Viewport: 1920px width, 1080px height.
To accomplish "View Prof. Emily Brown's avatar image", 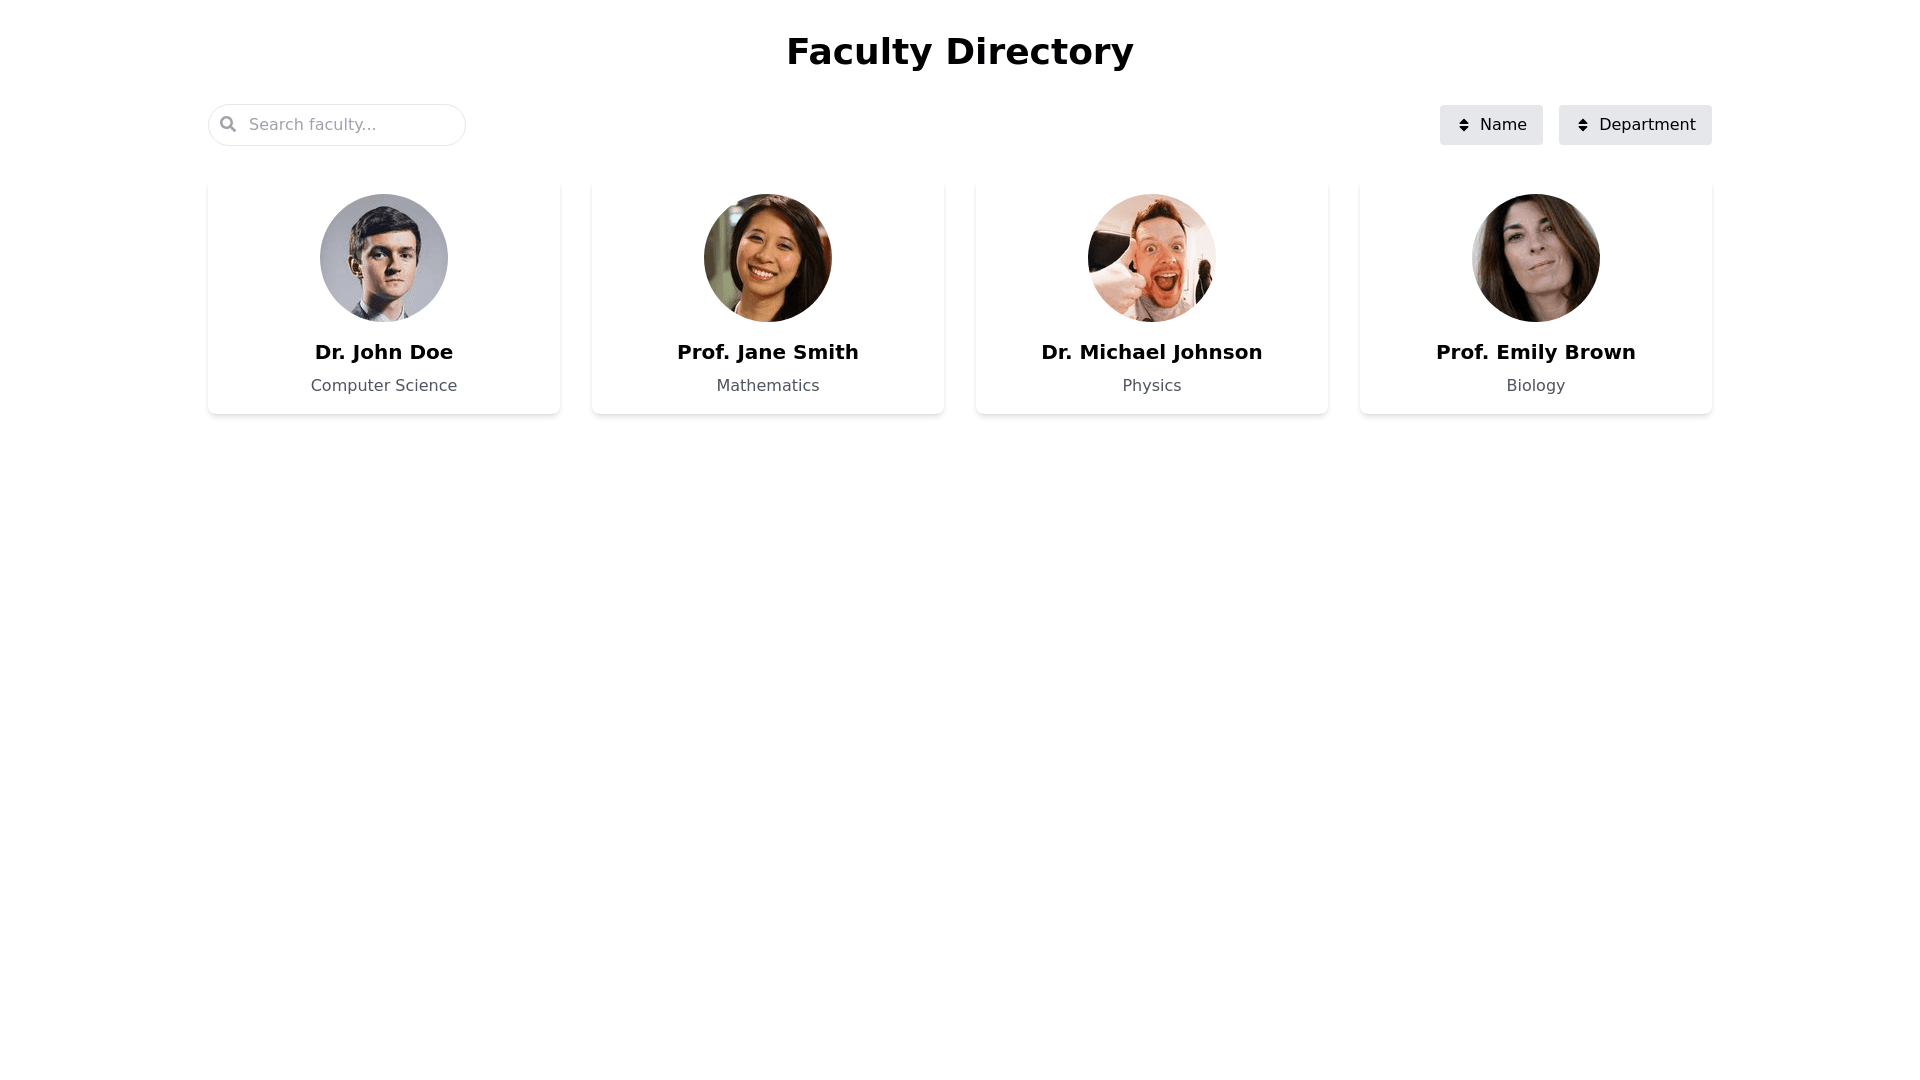I will [1536, 258].
